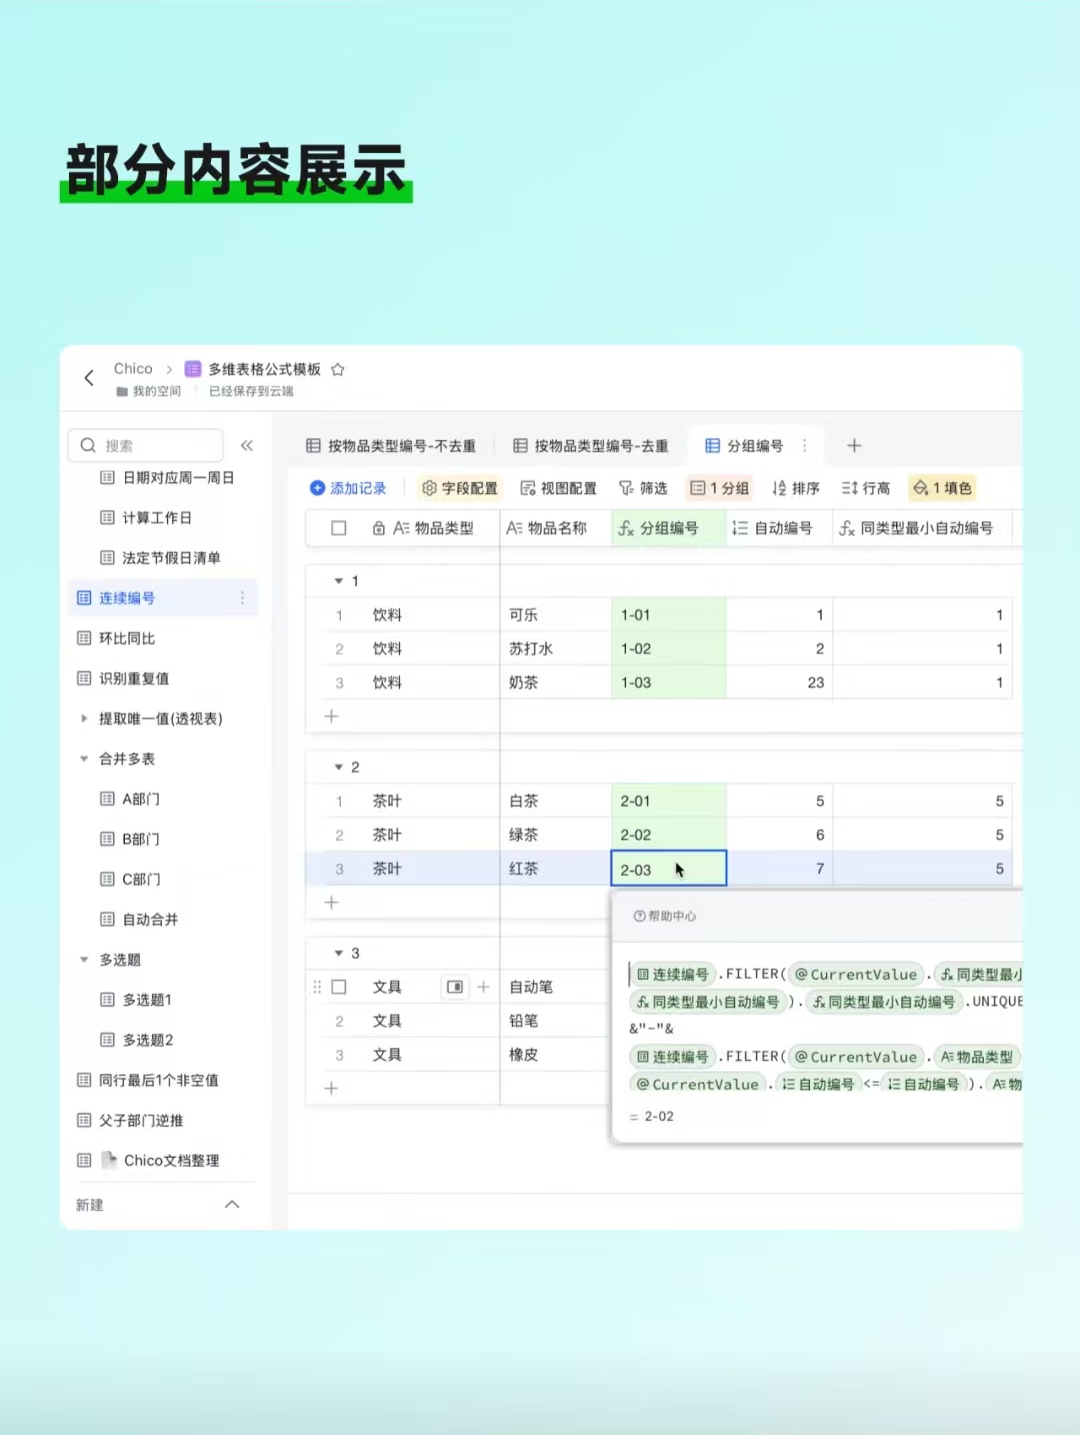Star the 多维表格公式模板 document
Viewport: 1080px width, 1435px height.
point(338,369)
